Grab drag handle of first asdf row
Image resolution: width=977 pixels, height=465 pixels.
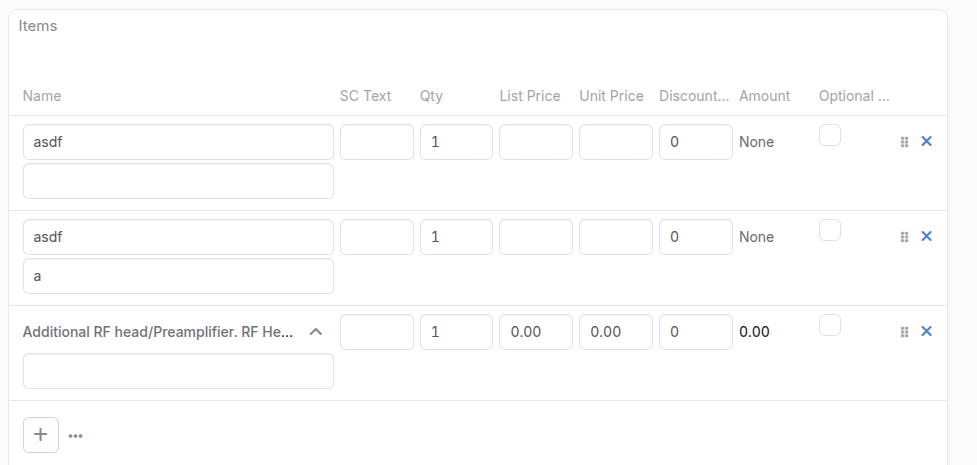[x=904, y=142]
